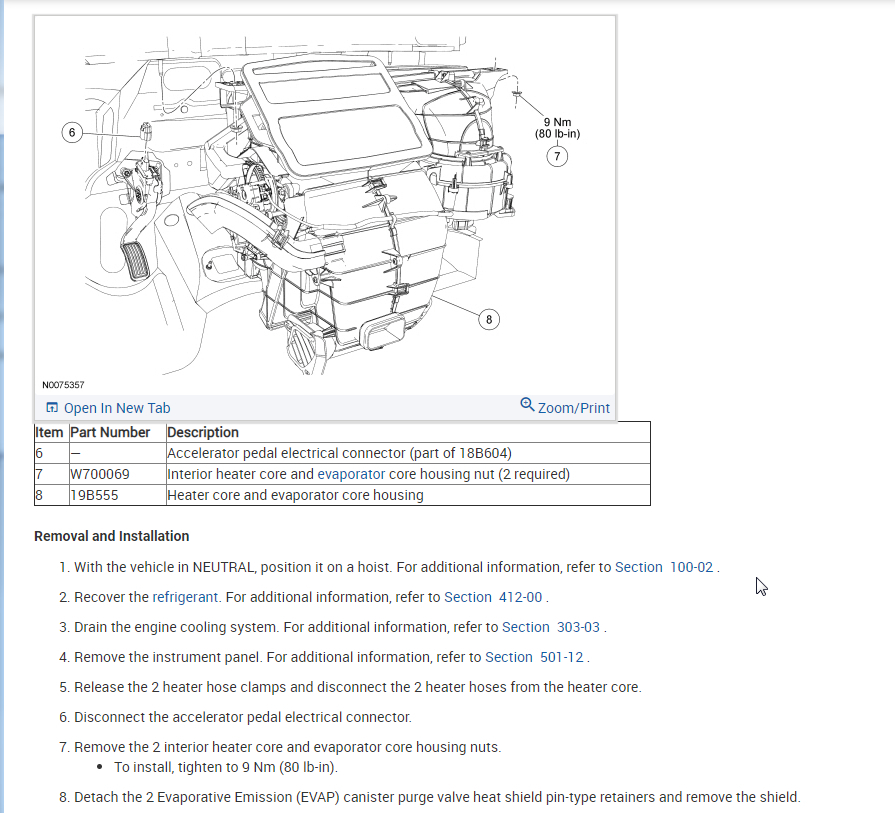Click the evaporator link in table
Viewport: 895px width, 813px height.
coord(351,474)
